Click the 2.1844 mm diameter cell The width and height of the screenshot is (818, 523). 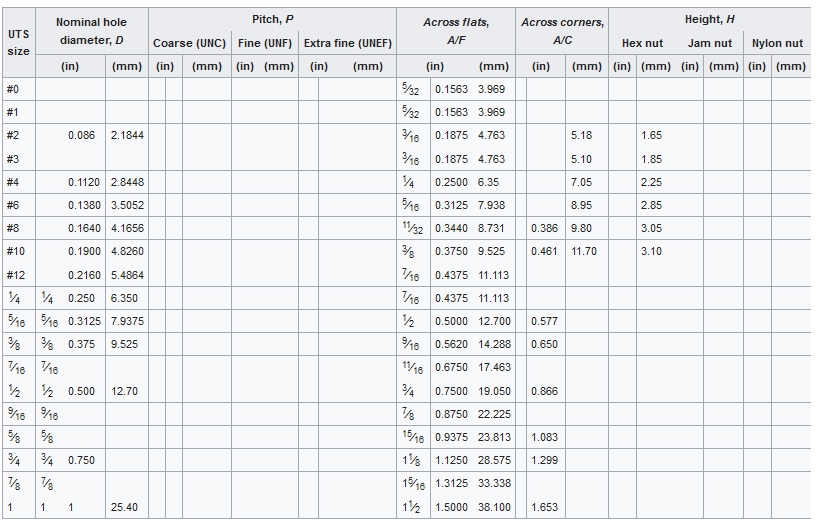click(127, 135)
